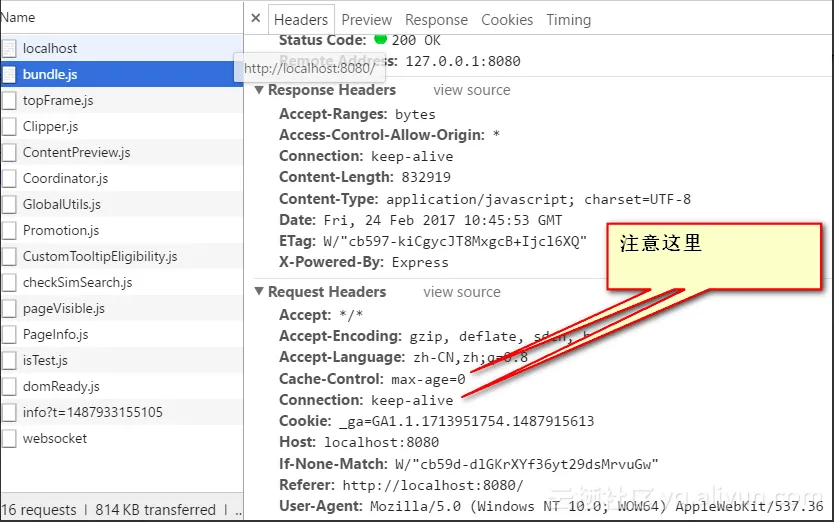The image size is (834, 522).
Task: Click the Cache-Control max-age=0 value
Action: click(x=428, y=379)
